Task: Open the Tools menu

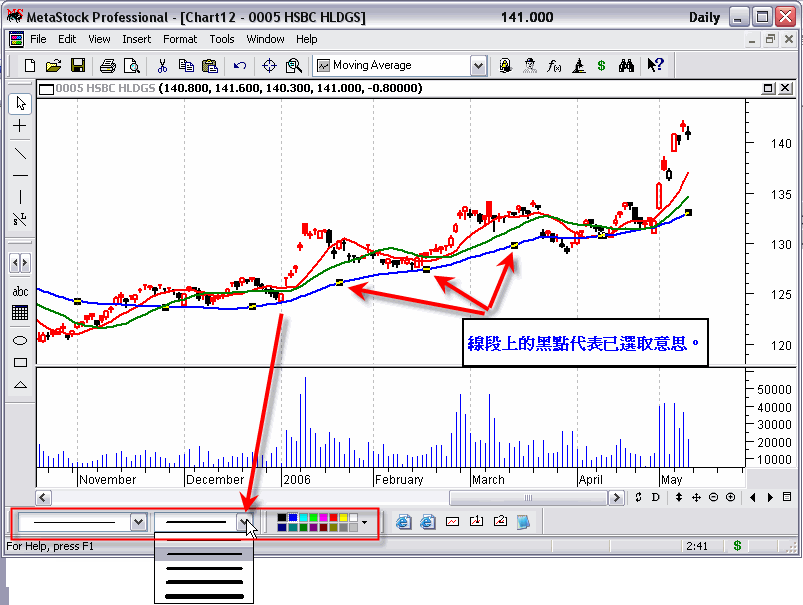Action: tap(222, 39)
